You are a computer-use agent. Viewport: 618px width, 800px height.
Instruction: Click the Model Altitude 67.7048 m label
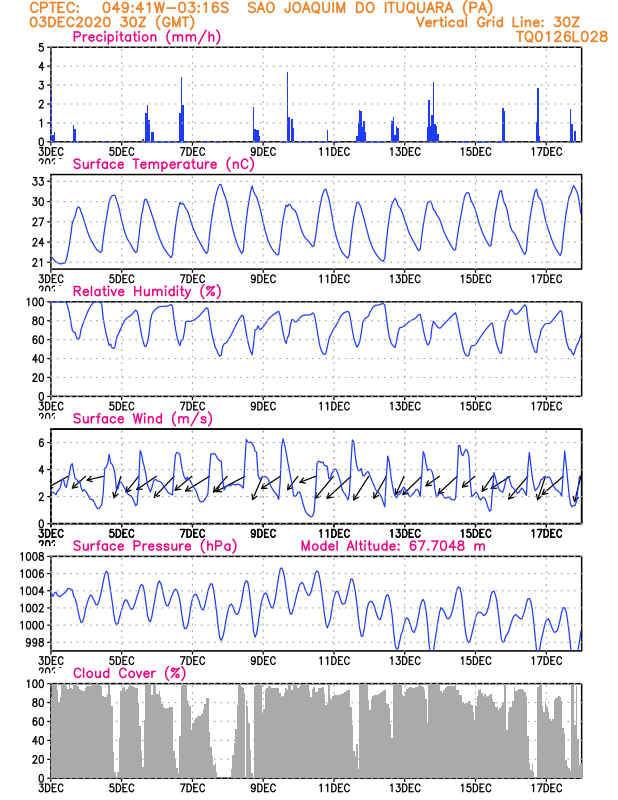393,546
